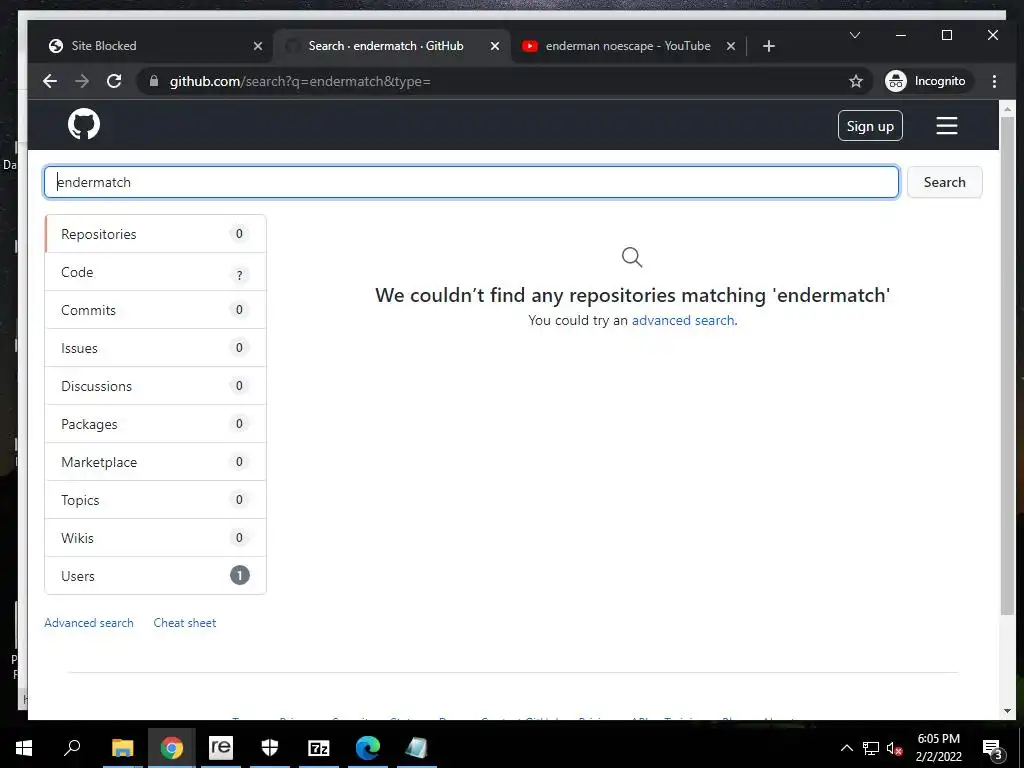Click the GitHub octocat logo

[84, 124]
